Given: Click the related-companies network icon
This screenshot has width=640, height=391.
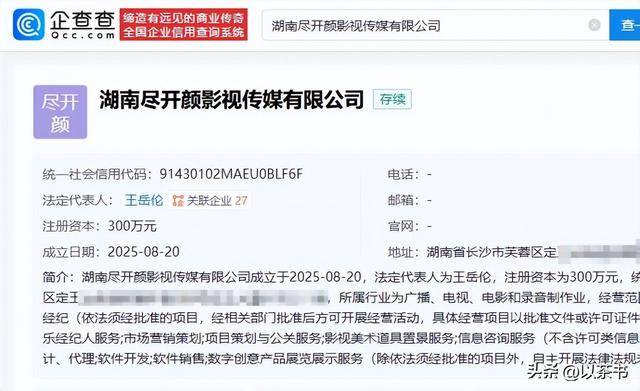Looking at the screenshot, I should 178,200.
